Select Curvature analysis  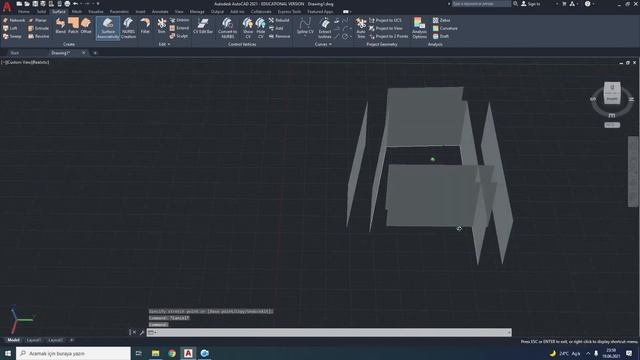coord(445,28)
